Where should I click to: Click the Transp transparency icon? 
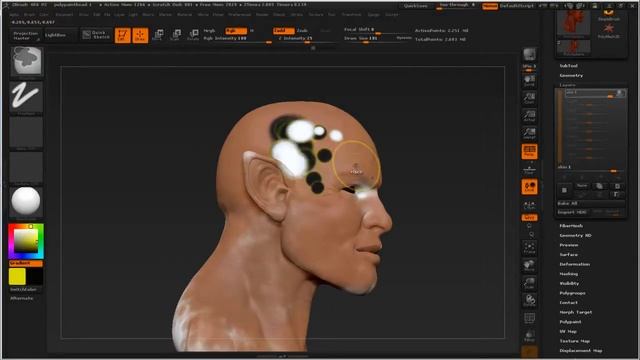click(x=529, y=336)
